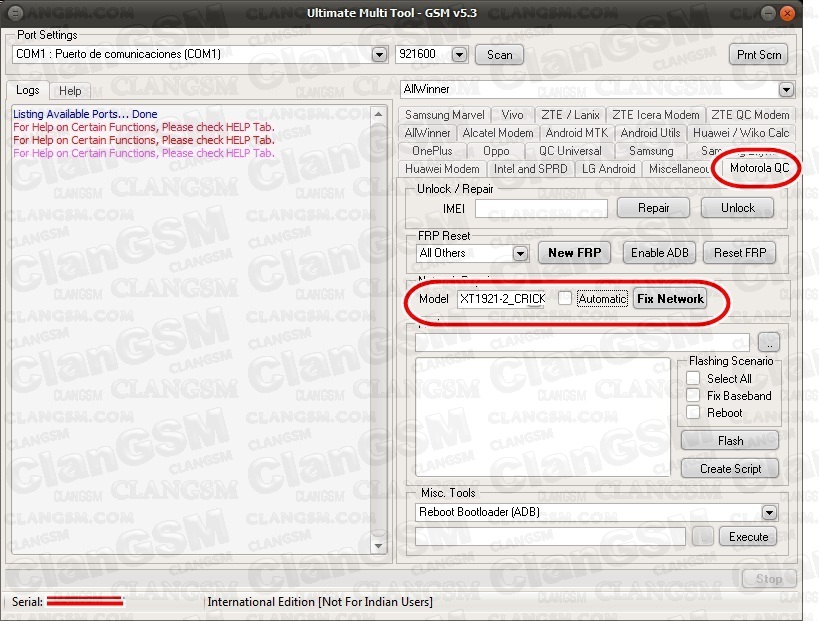
Task: Open the ZTE Icera Modem tab
Action: (656, 115)
